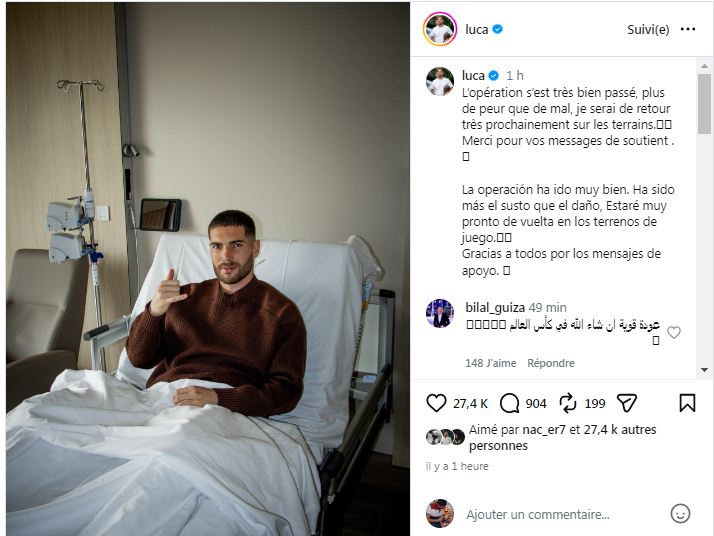View the 148 J'aime likes list
The height and width of the screenshot is (536, 714).
pos(490,363)
